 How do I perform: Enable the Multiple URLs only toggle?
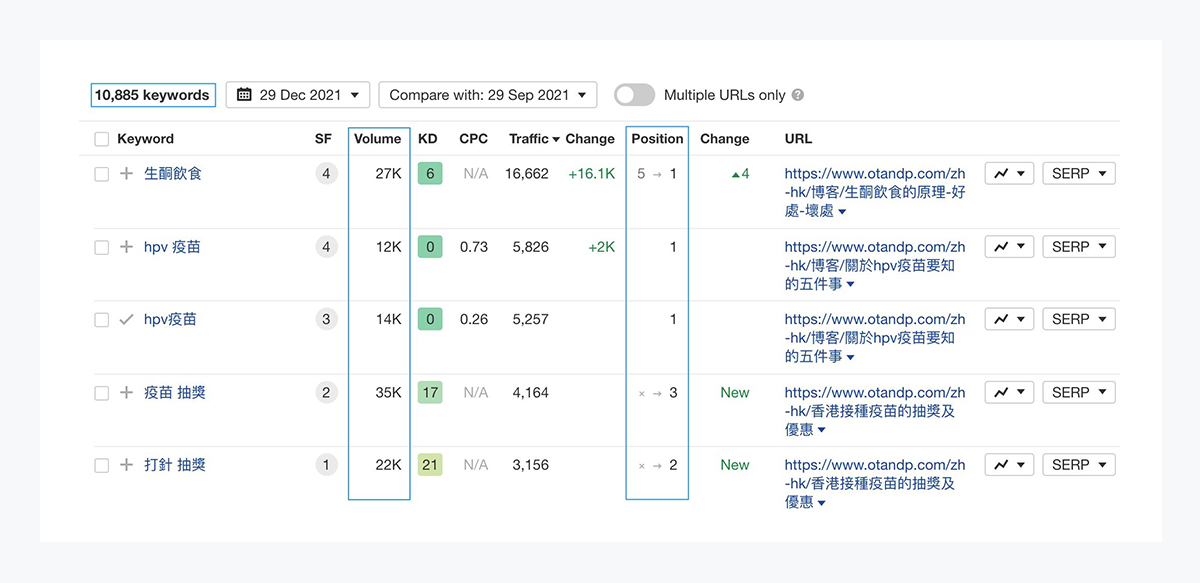(635, 95)
